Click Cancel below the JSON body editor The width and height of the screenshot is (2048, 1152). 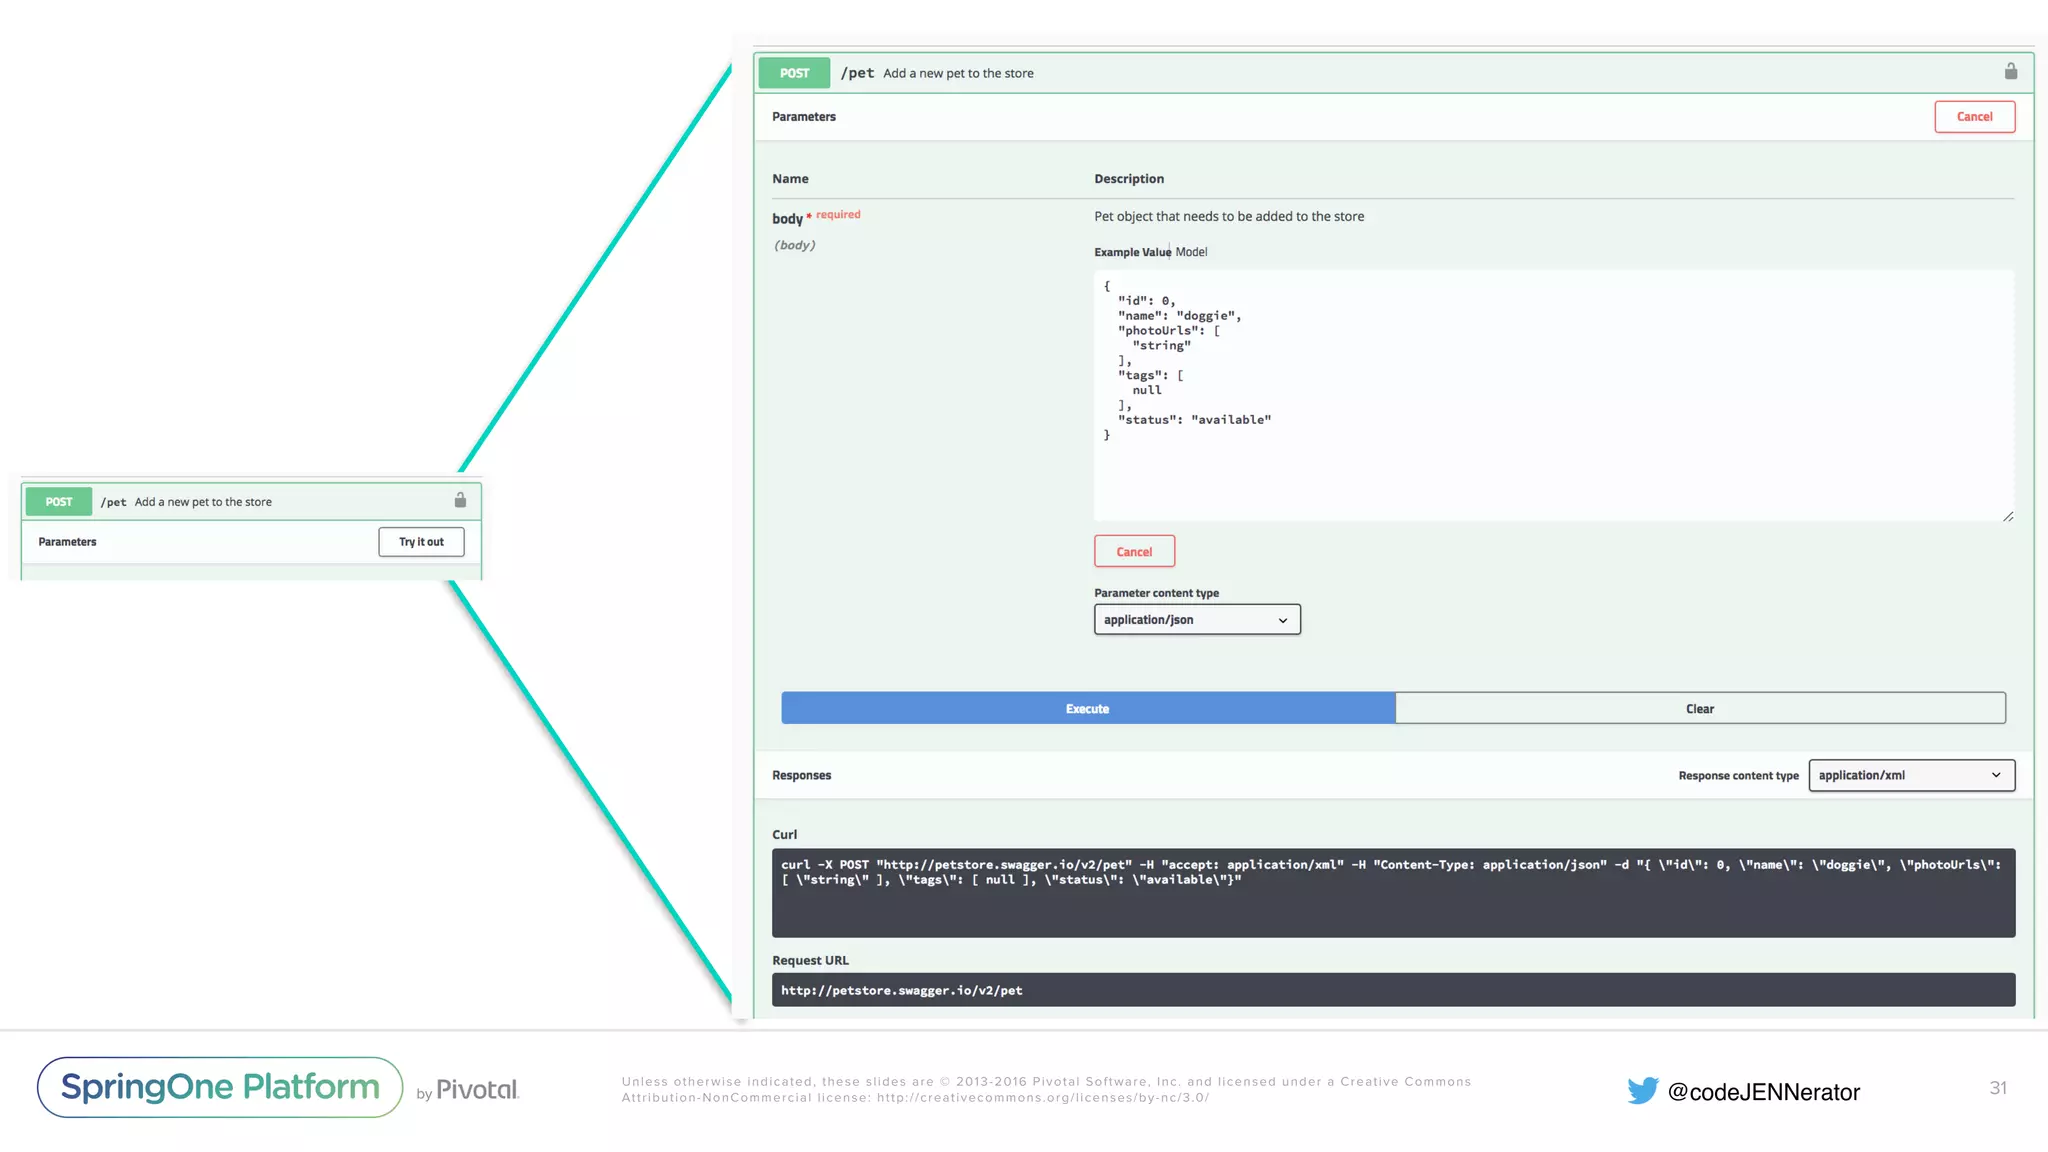pyautogui.click(x=1134, y=552)
